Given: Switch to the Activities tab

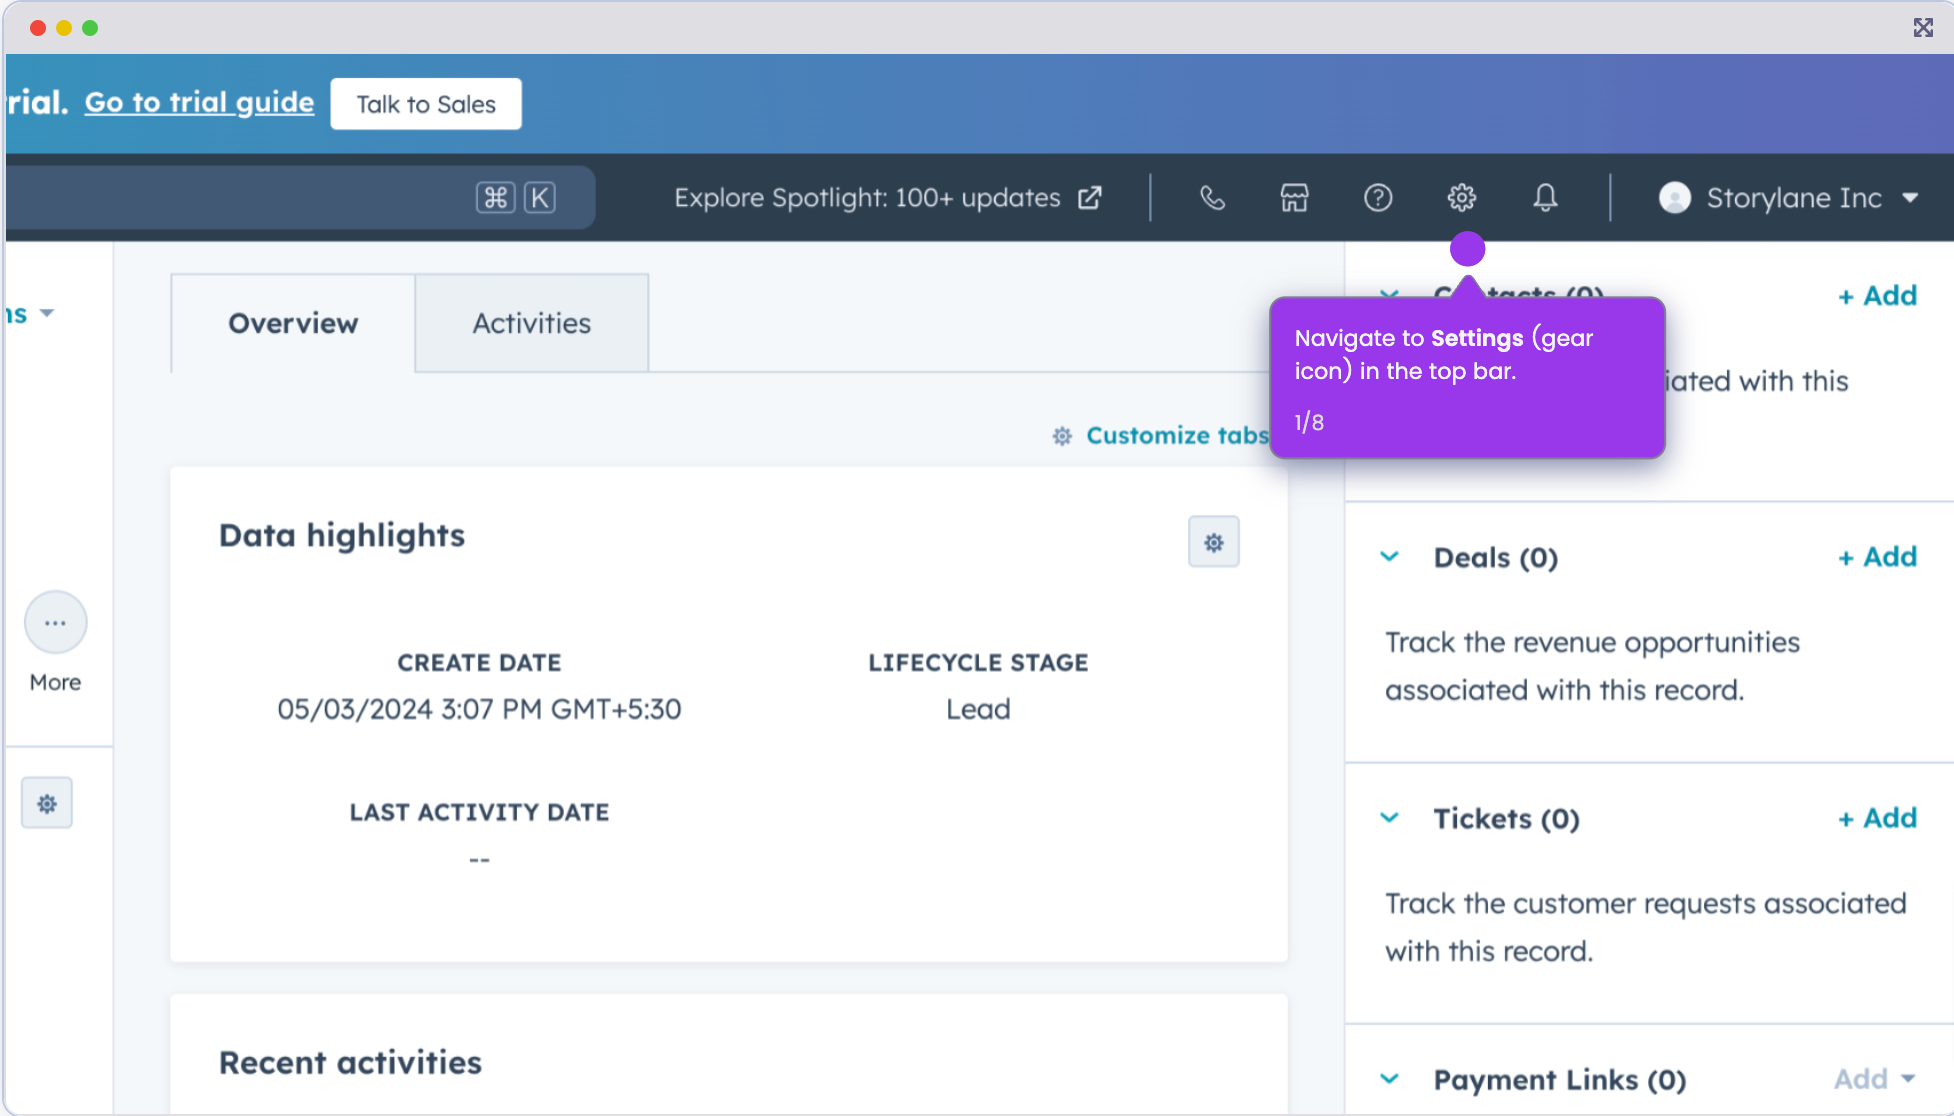Looking at the screenshot, I should tap(531, 322).
